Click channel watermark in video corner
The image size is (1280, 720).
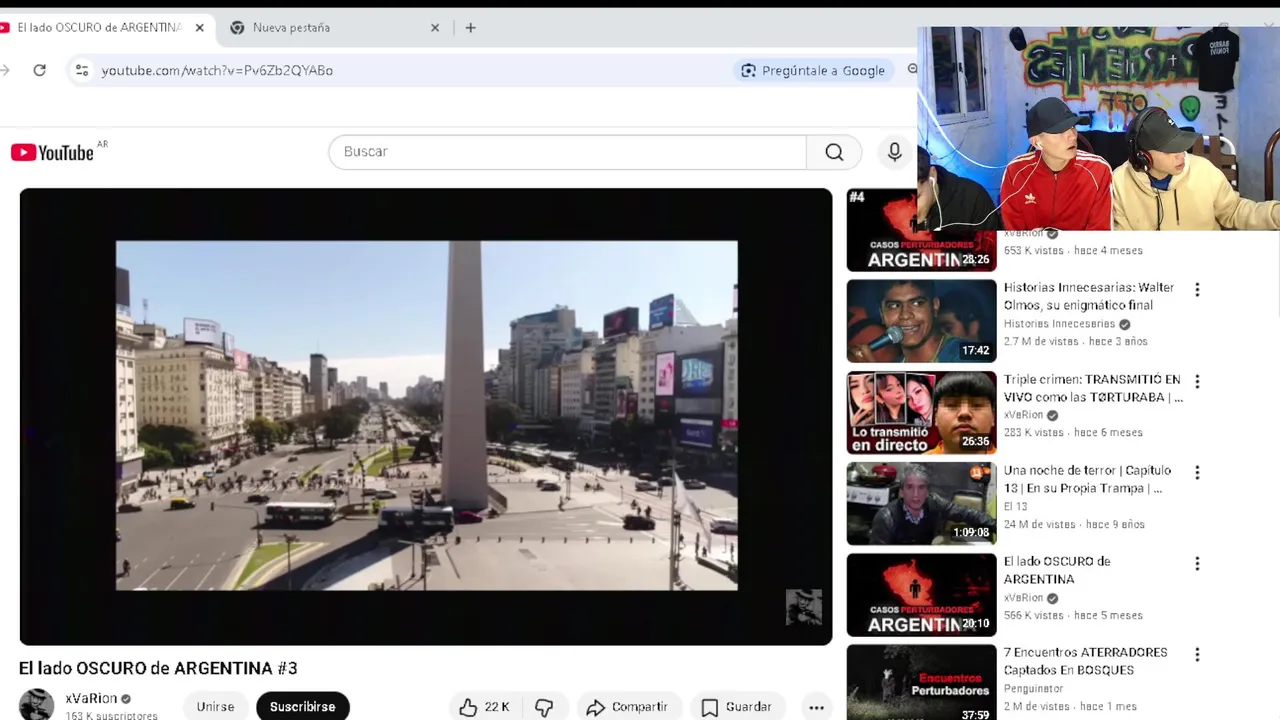point(803,607)
